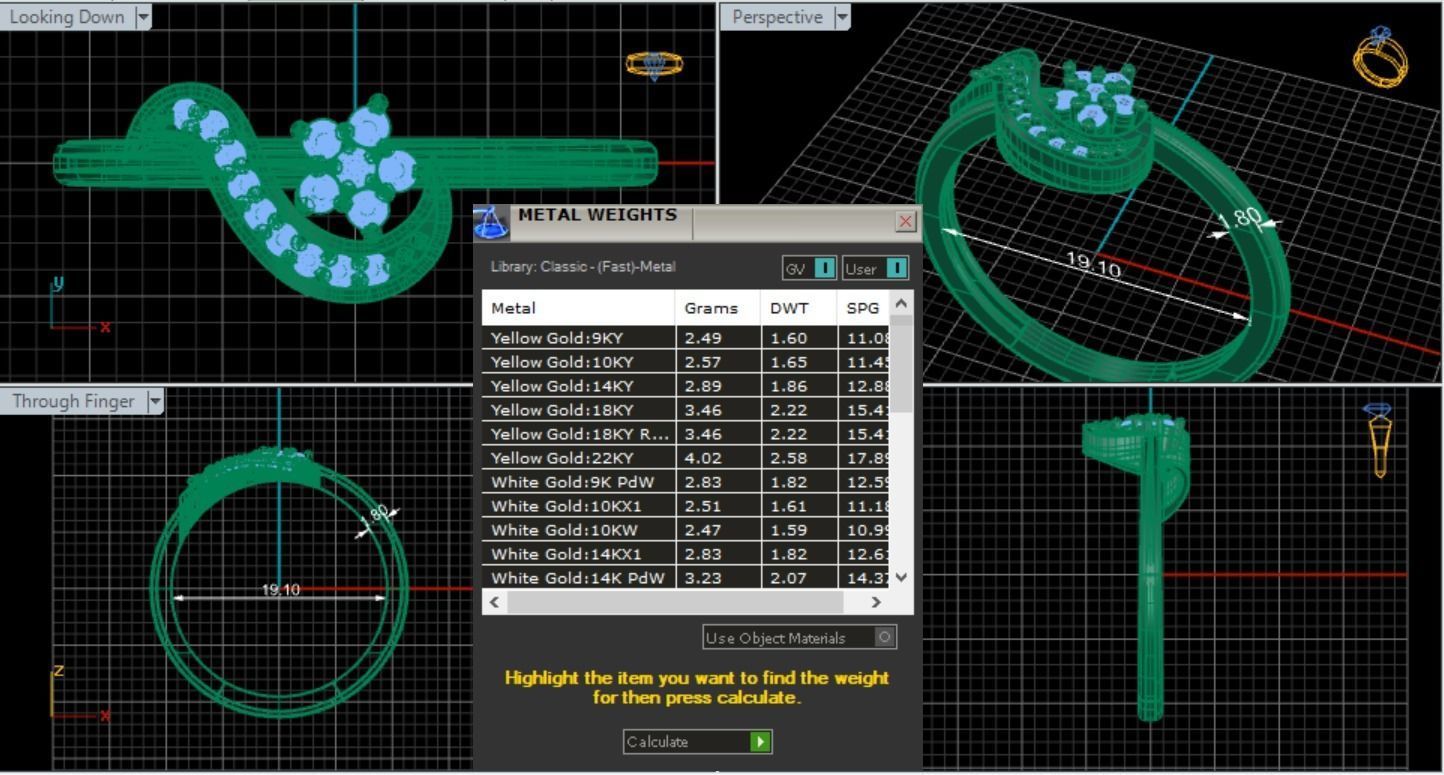Sort by the Grams column header
This screenshot has width=1444, height=775.
718,308
